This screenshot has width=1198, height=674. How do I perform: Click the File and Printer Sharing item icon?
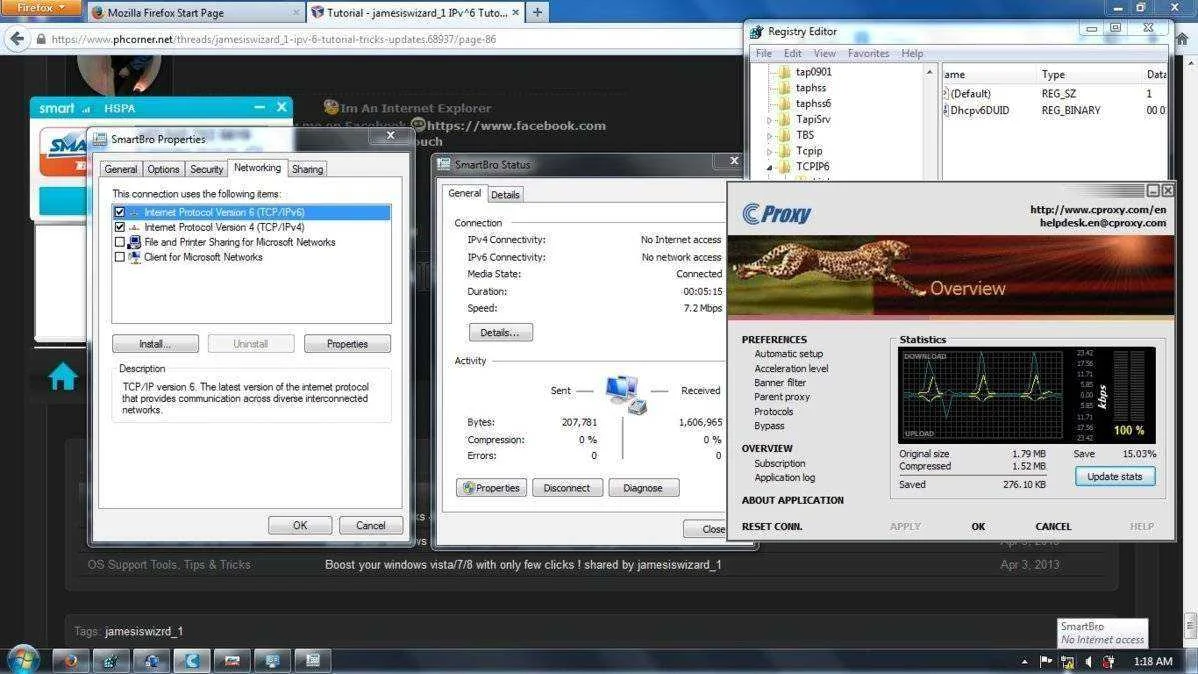(134, 242)
